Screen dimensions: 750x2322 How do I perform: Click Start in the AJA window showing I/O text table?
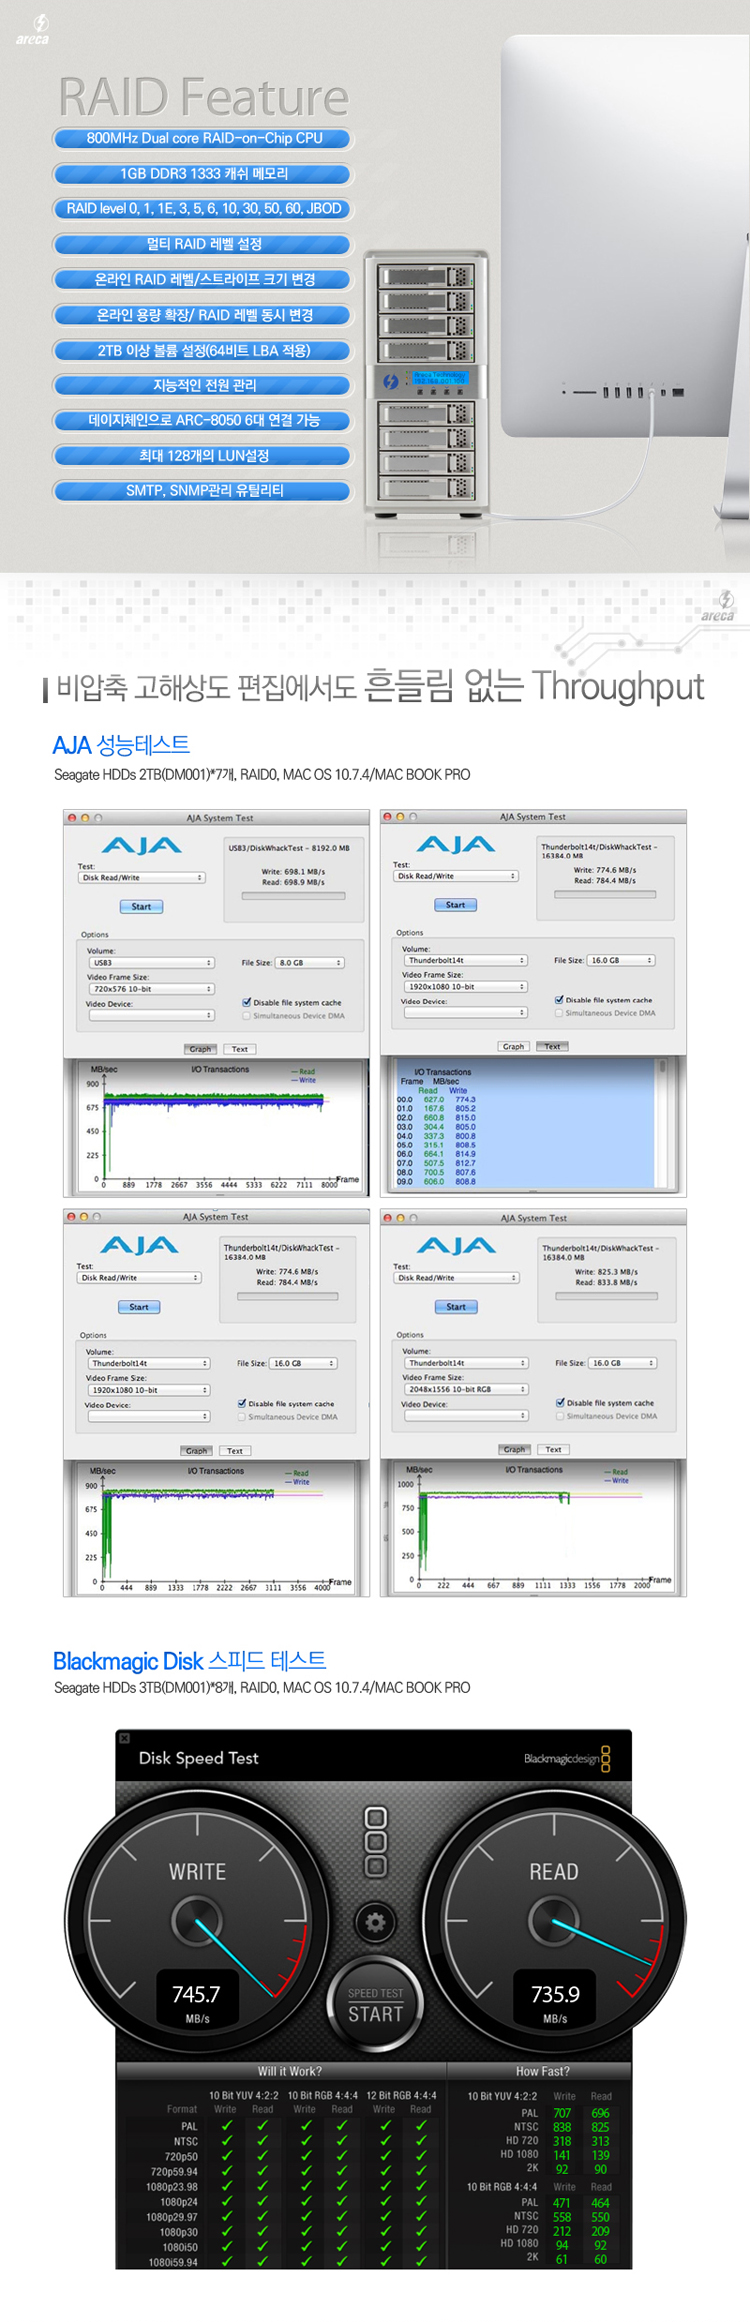pyautogui.click(x=456, y=905)
